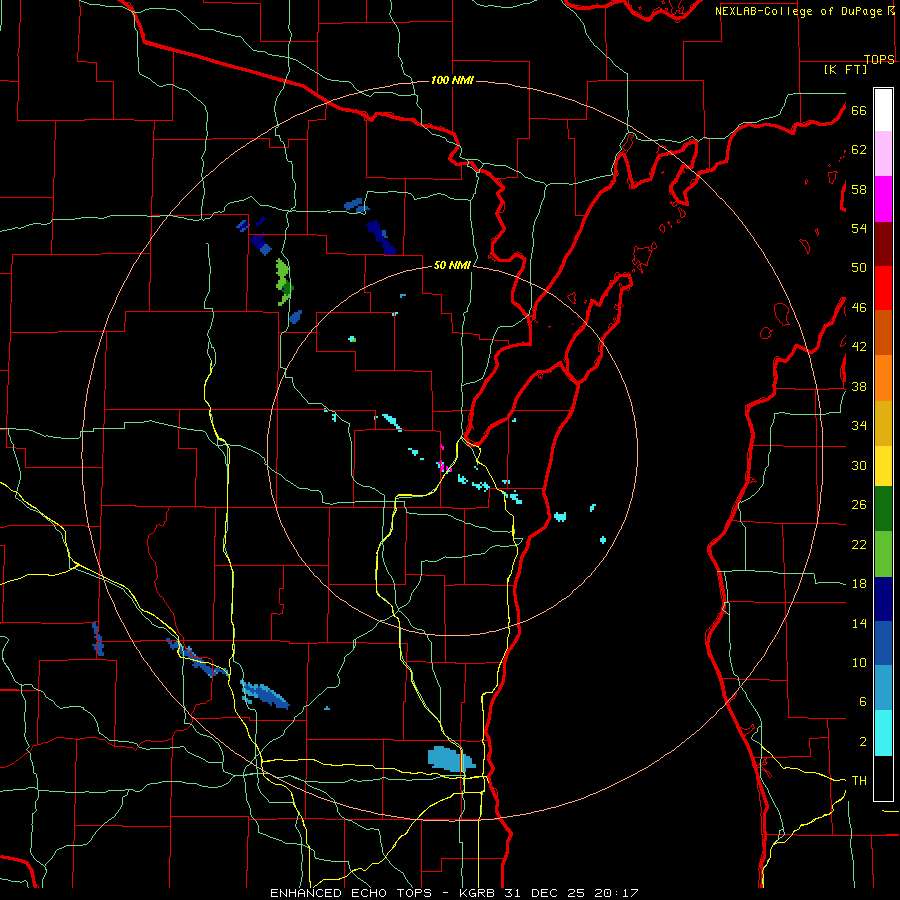Image resolution: width=900 pixels, height=900 pixels.
Task: Click the 100 NMI range ring label
Action: [452, 80]
